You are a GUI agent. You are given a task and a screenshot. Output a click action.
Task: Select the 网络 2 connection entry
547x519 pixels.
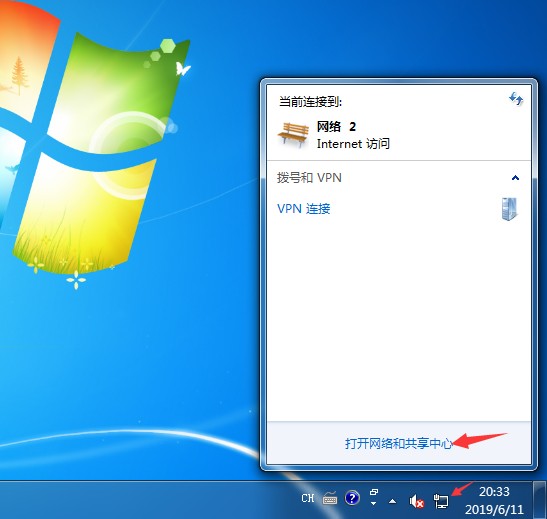click(x=398, y=134)
